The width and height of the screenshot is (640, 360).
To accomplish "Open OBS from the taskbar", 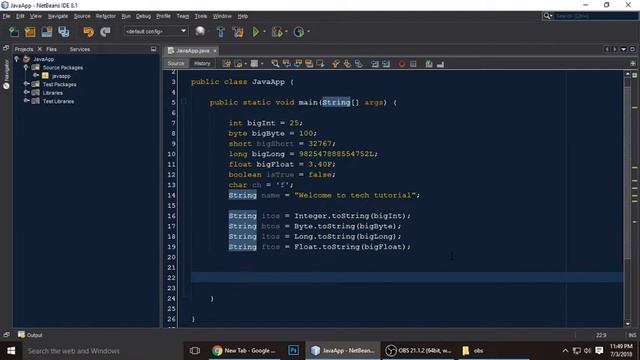I will (419, 351).
